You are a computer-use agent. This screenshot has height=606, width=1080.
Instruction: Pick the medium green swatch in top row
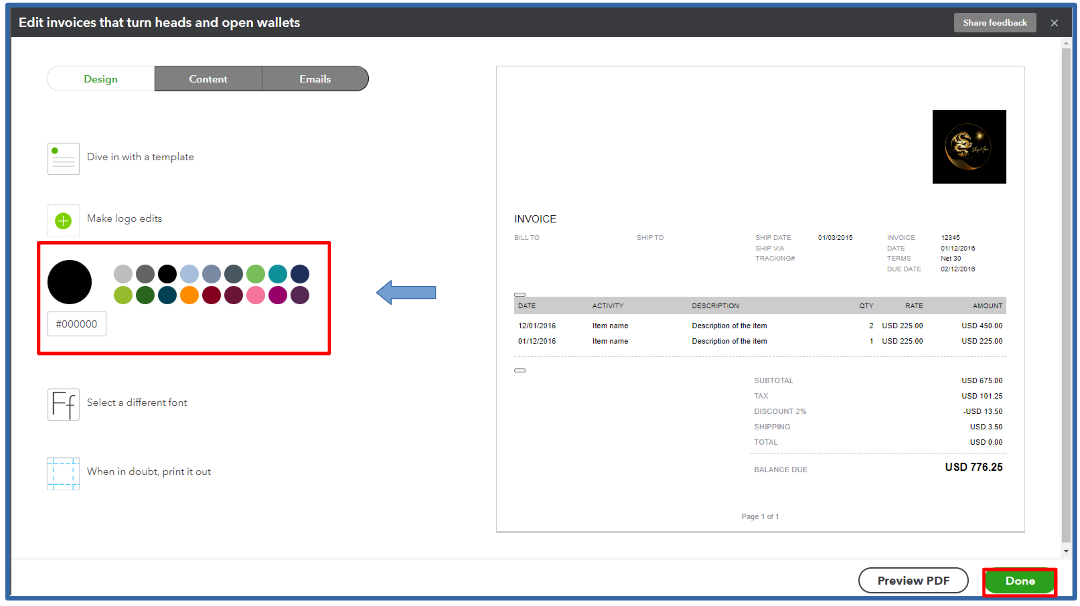coord(256,274)
